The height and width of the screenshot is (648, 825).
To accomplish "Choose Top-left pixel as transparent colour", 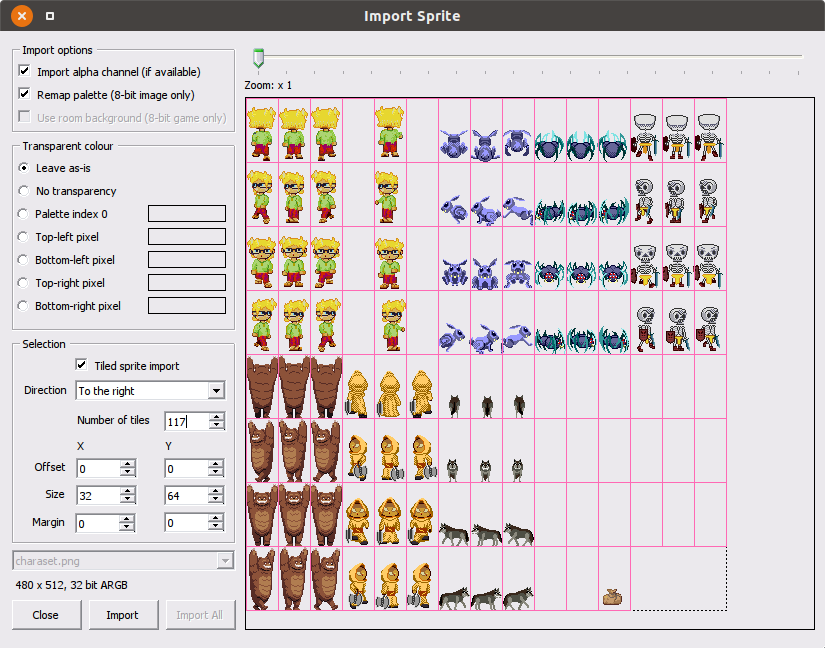I will [23, 237].
